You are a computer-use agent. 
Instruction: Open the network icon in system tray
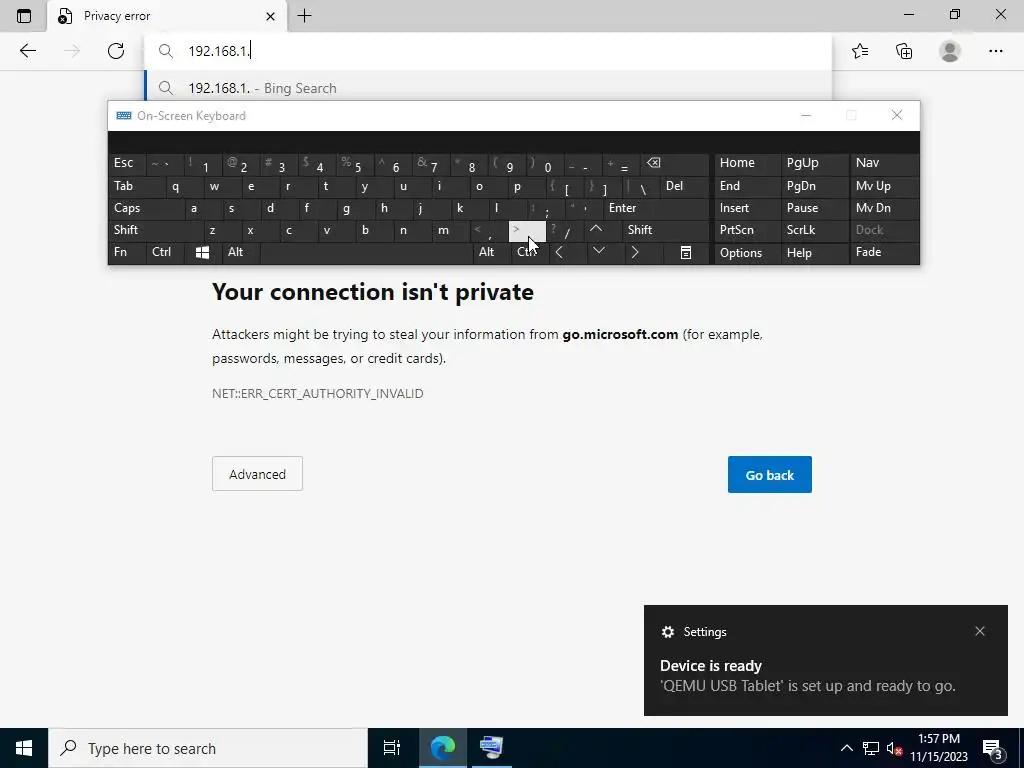pyautogui.click(x=871, y=748)
